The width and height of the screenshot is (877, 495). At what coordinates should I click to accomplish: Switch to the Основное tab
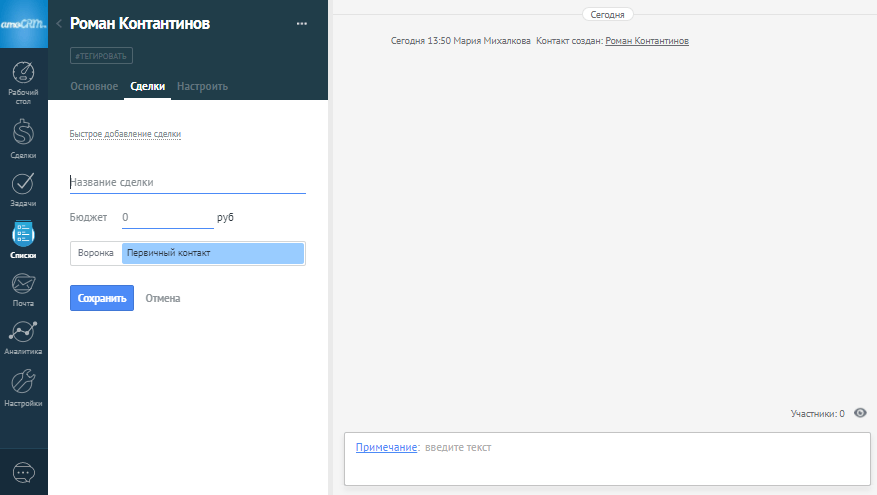[94, 86]
